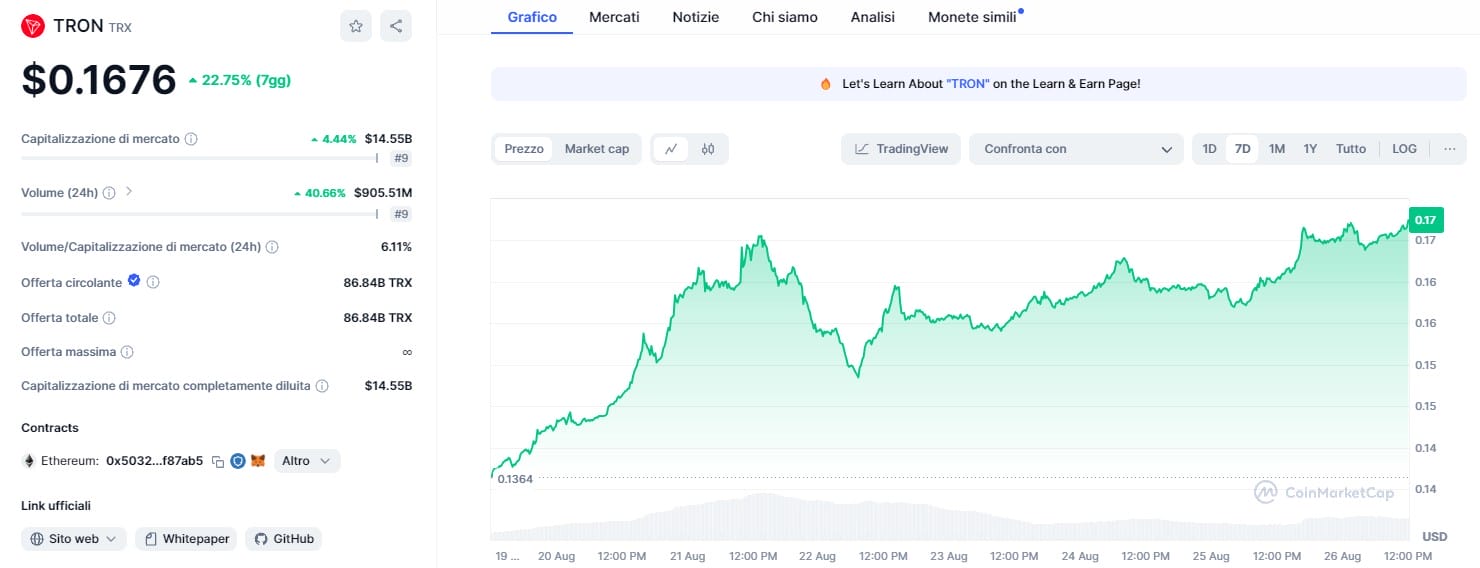The image size is (1480, 568).
Task: Open the TradingView chart button
Action: (x=901, y=149)
